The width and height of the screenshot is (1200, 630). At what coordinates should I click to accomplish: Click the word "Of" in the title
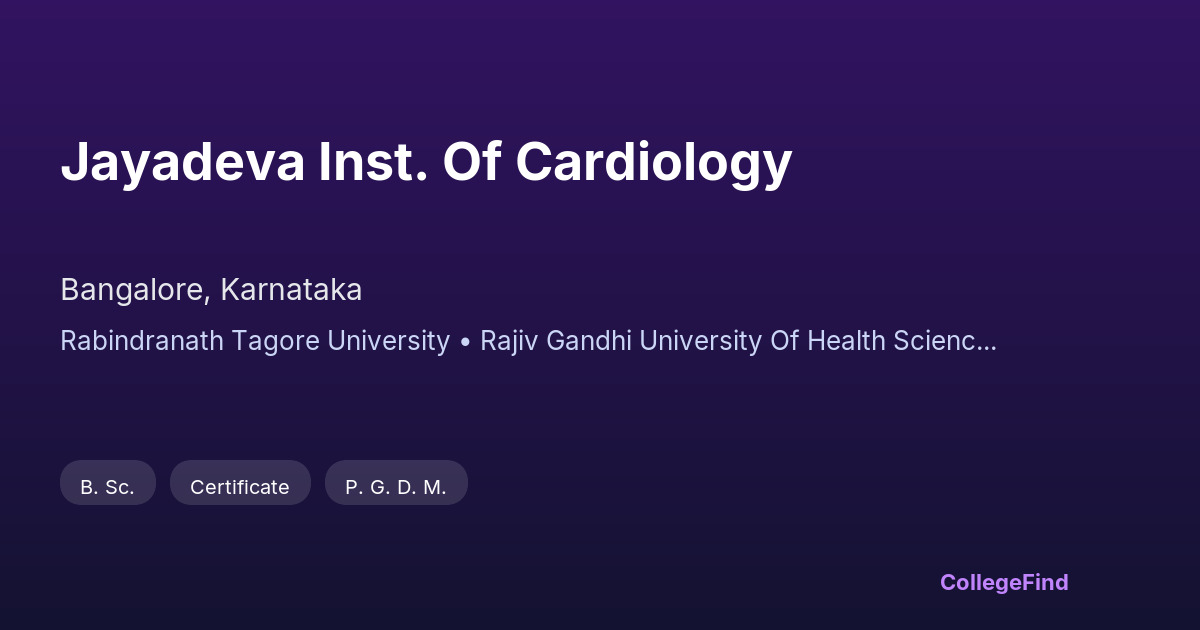(471, 162)
